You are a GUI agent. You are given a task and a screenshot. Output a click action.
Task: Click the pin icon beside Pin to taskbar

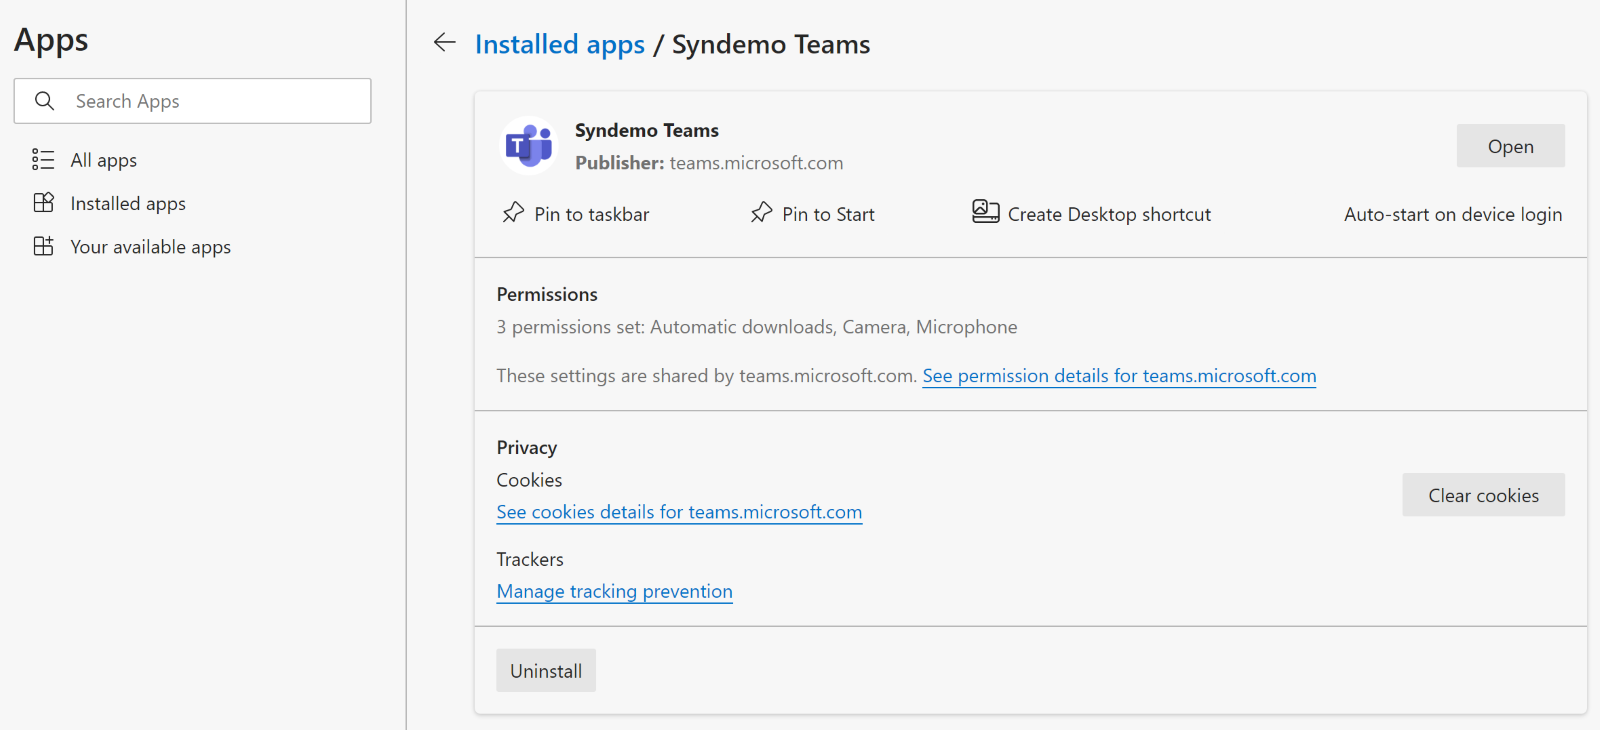coord(513,213)
